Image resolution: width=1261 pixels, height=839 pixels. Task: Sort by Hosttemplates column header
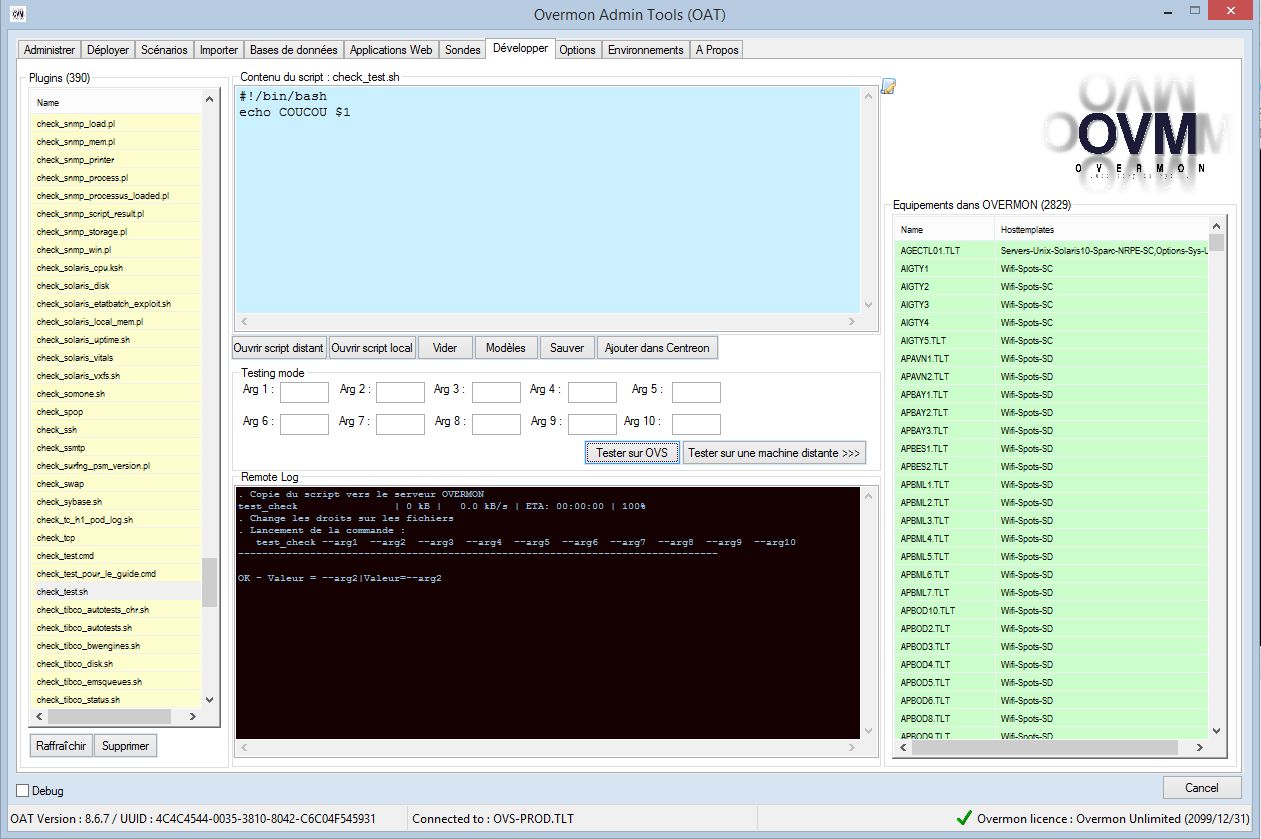1100,230
